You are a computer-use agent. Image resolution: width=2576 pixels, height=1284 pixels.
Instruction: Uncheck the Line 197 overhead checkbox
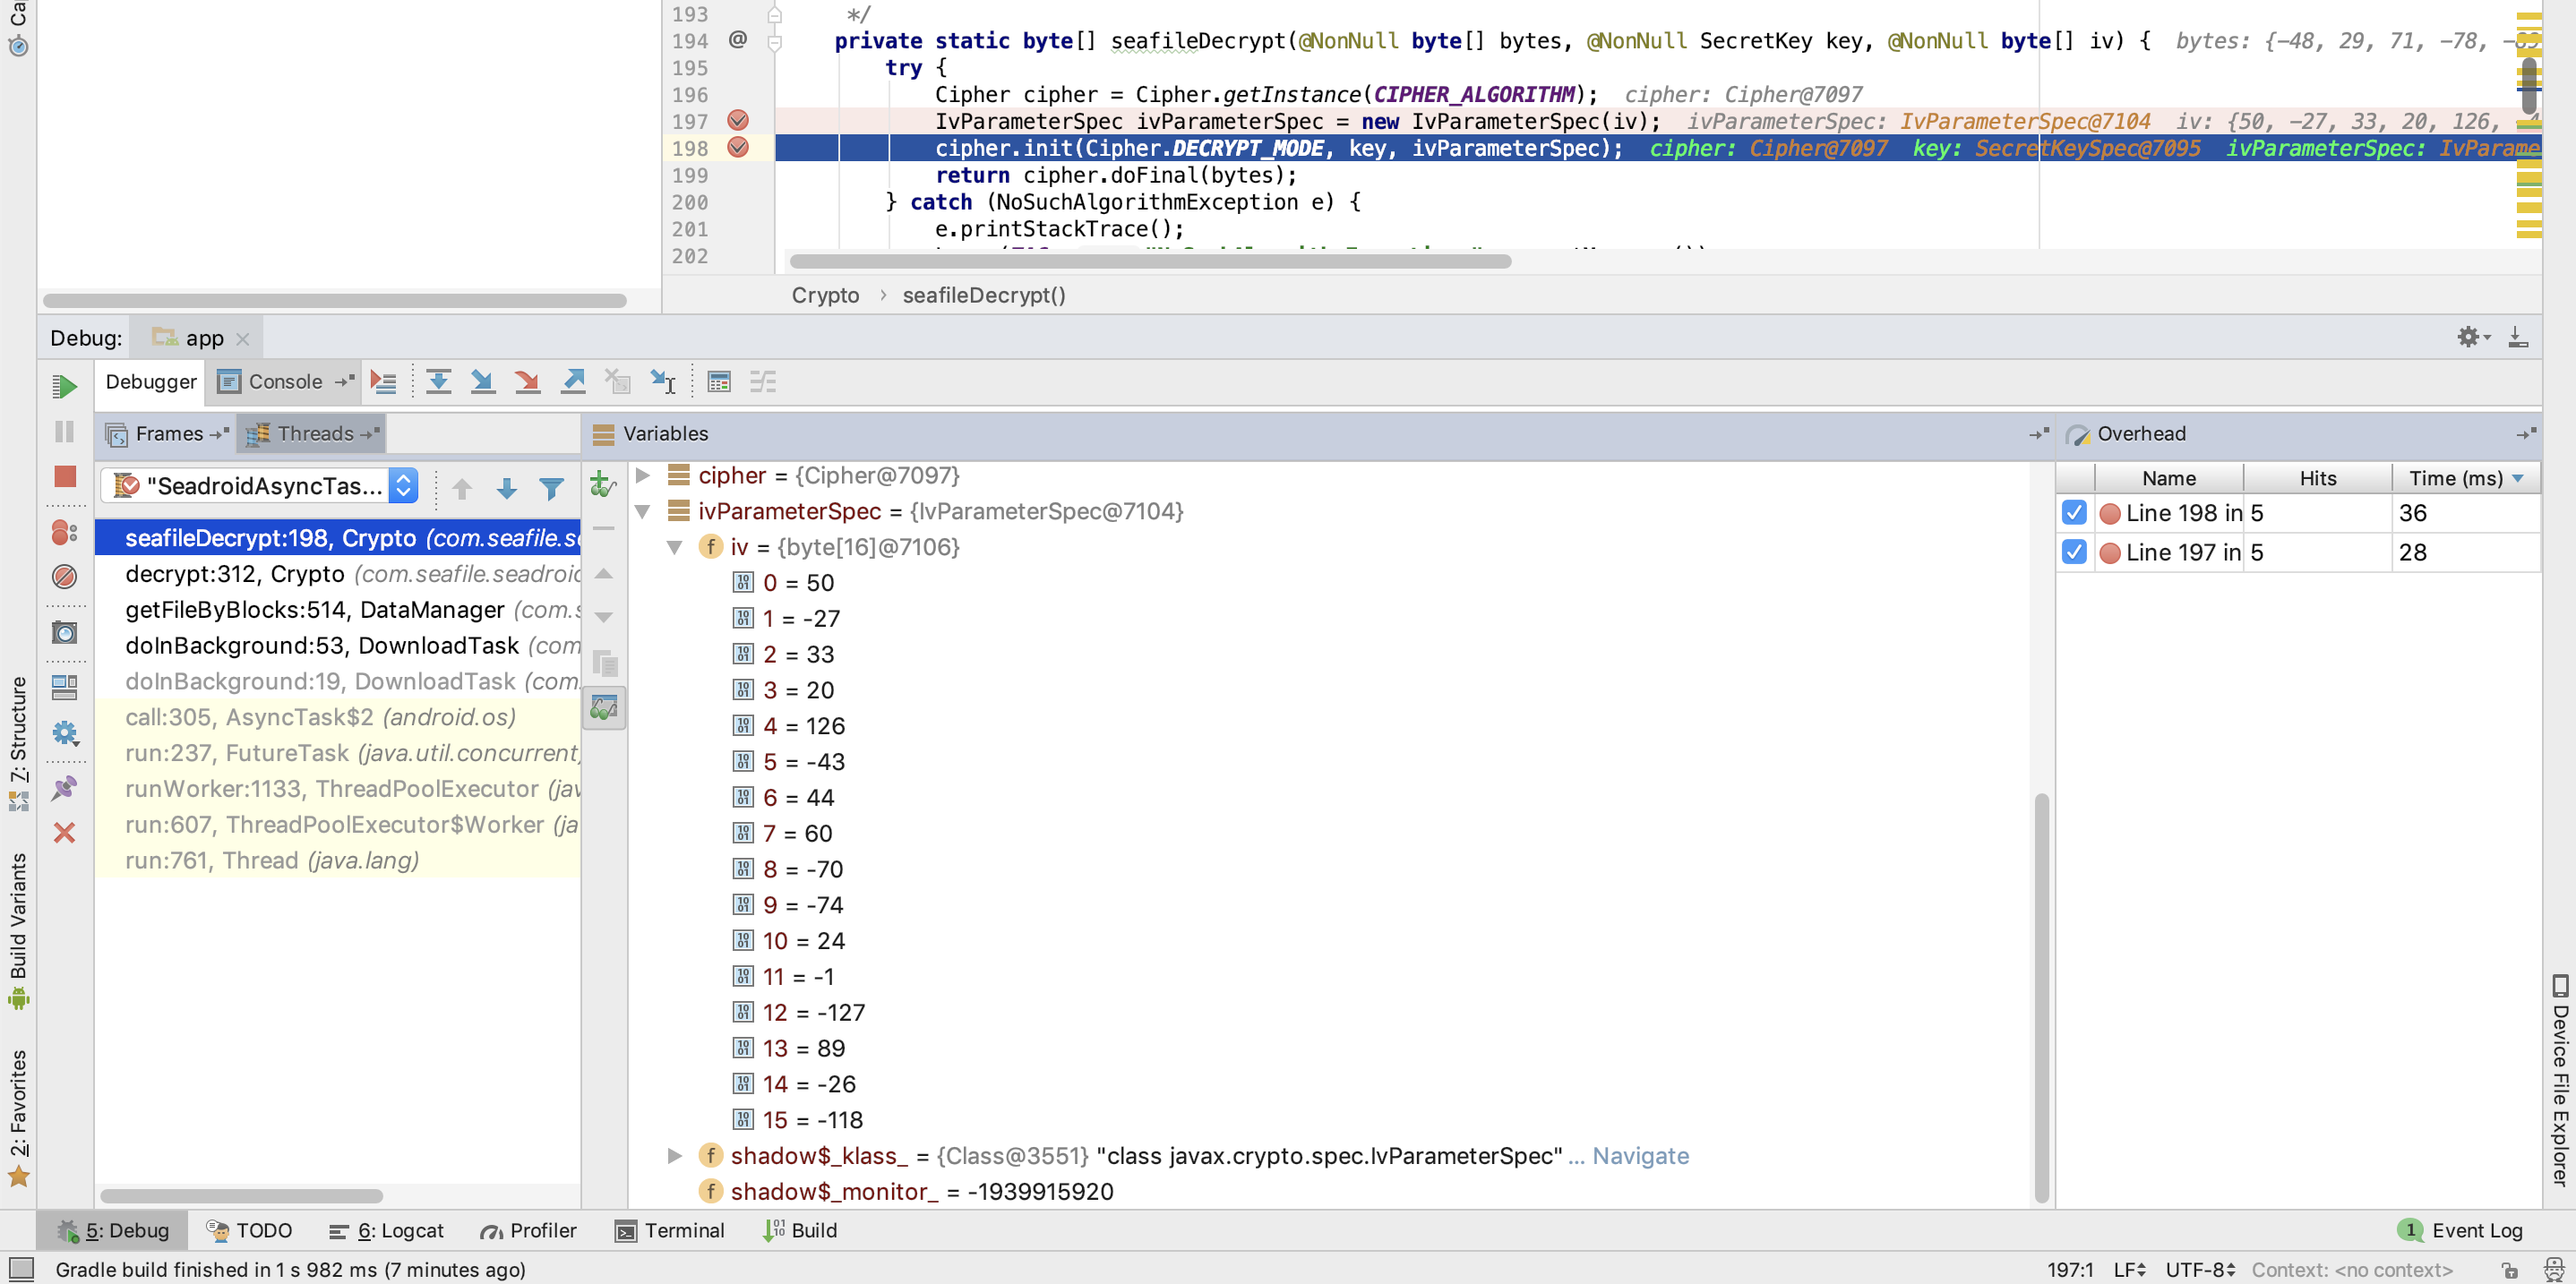point(2074,552)
